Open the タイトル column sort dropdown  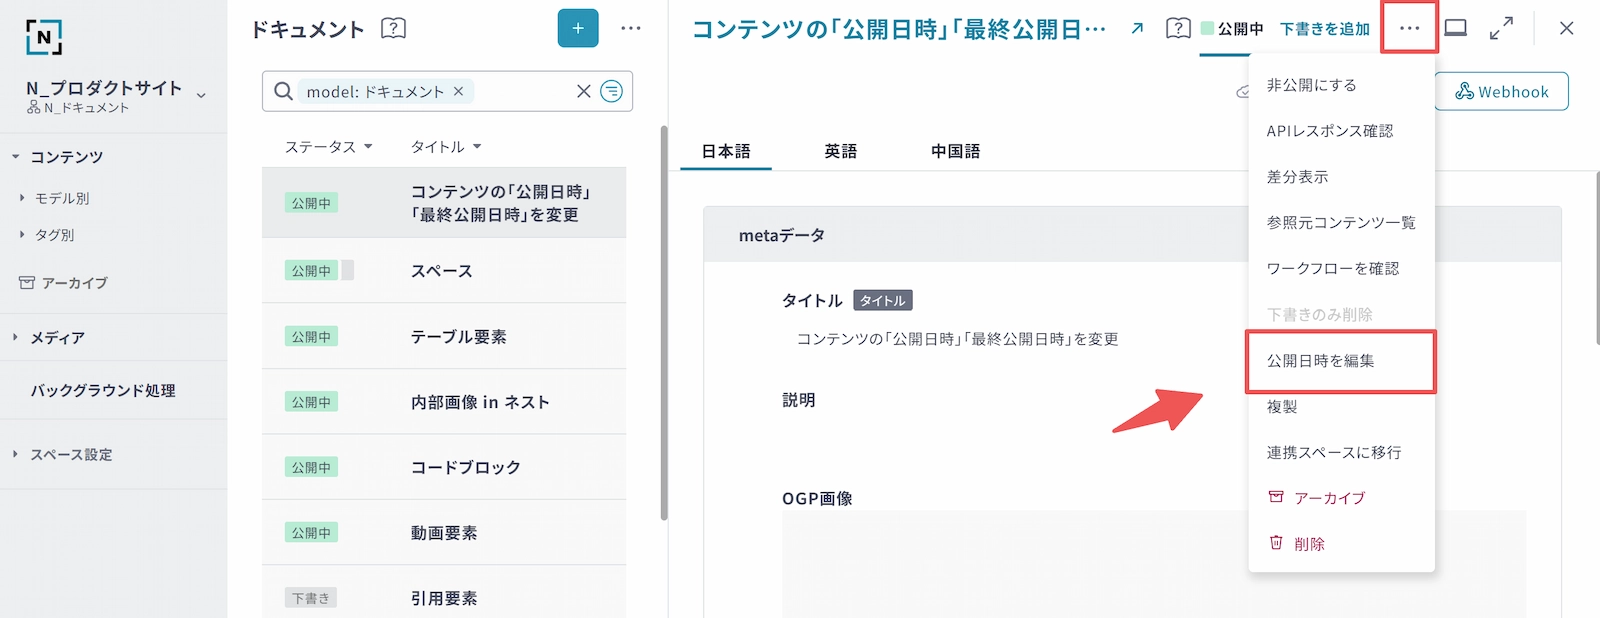coord(446,147)
